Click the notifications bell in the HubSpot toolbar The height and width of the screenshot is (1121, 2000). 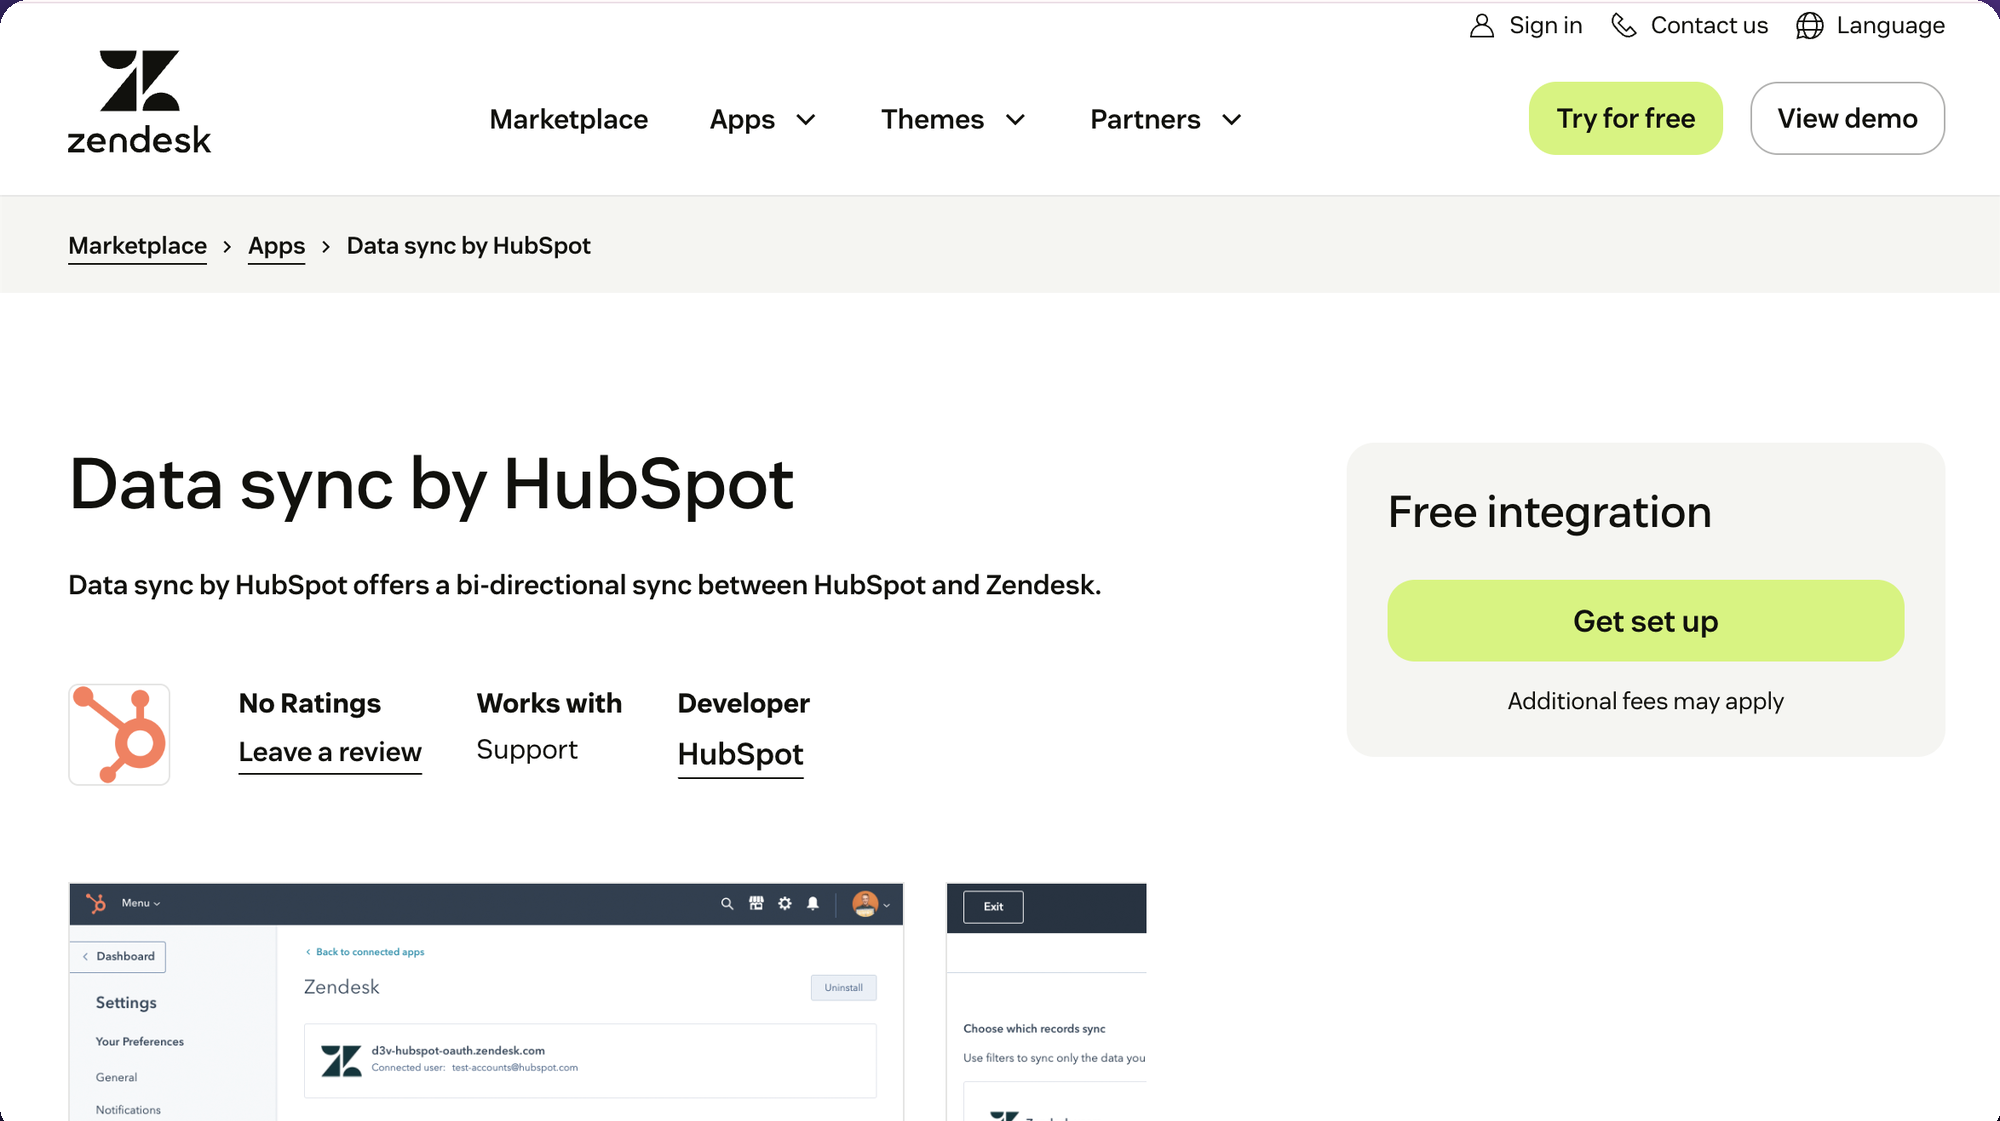(x=812, y=904)
